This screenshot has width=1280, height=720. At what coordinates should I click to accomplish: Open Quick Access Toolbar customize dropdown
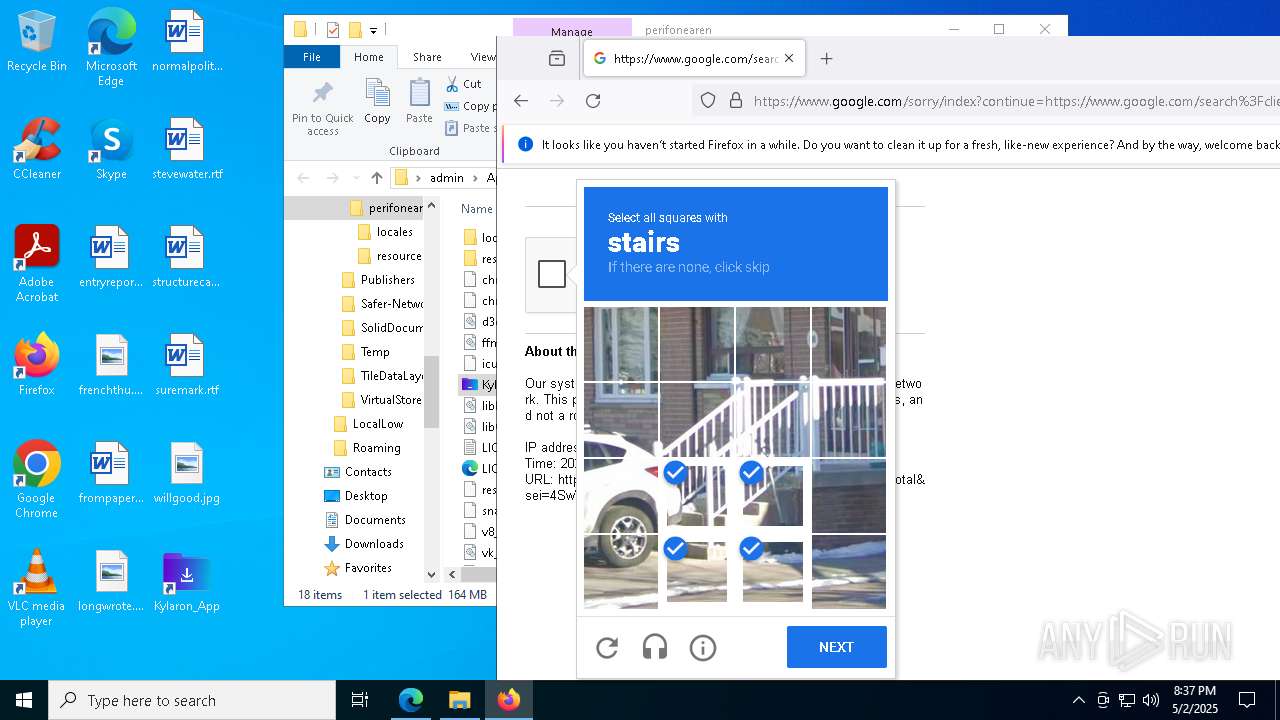(373, 31)
